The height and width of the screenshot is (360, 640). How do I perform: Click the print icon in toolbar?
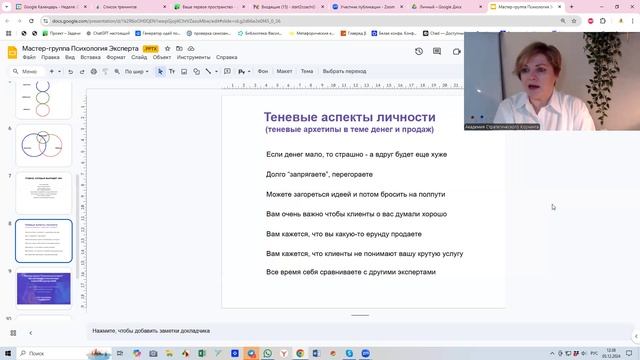coord(93,71)
